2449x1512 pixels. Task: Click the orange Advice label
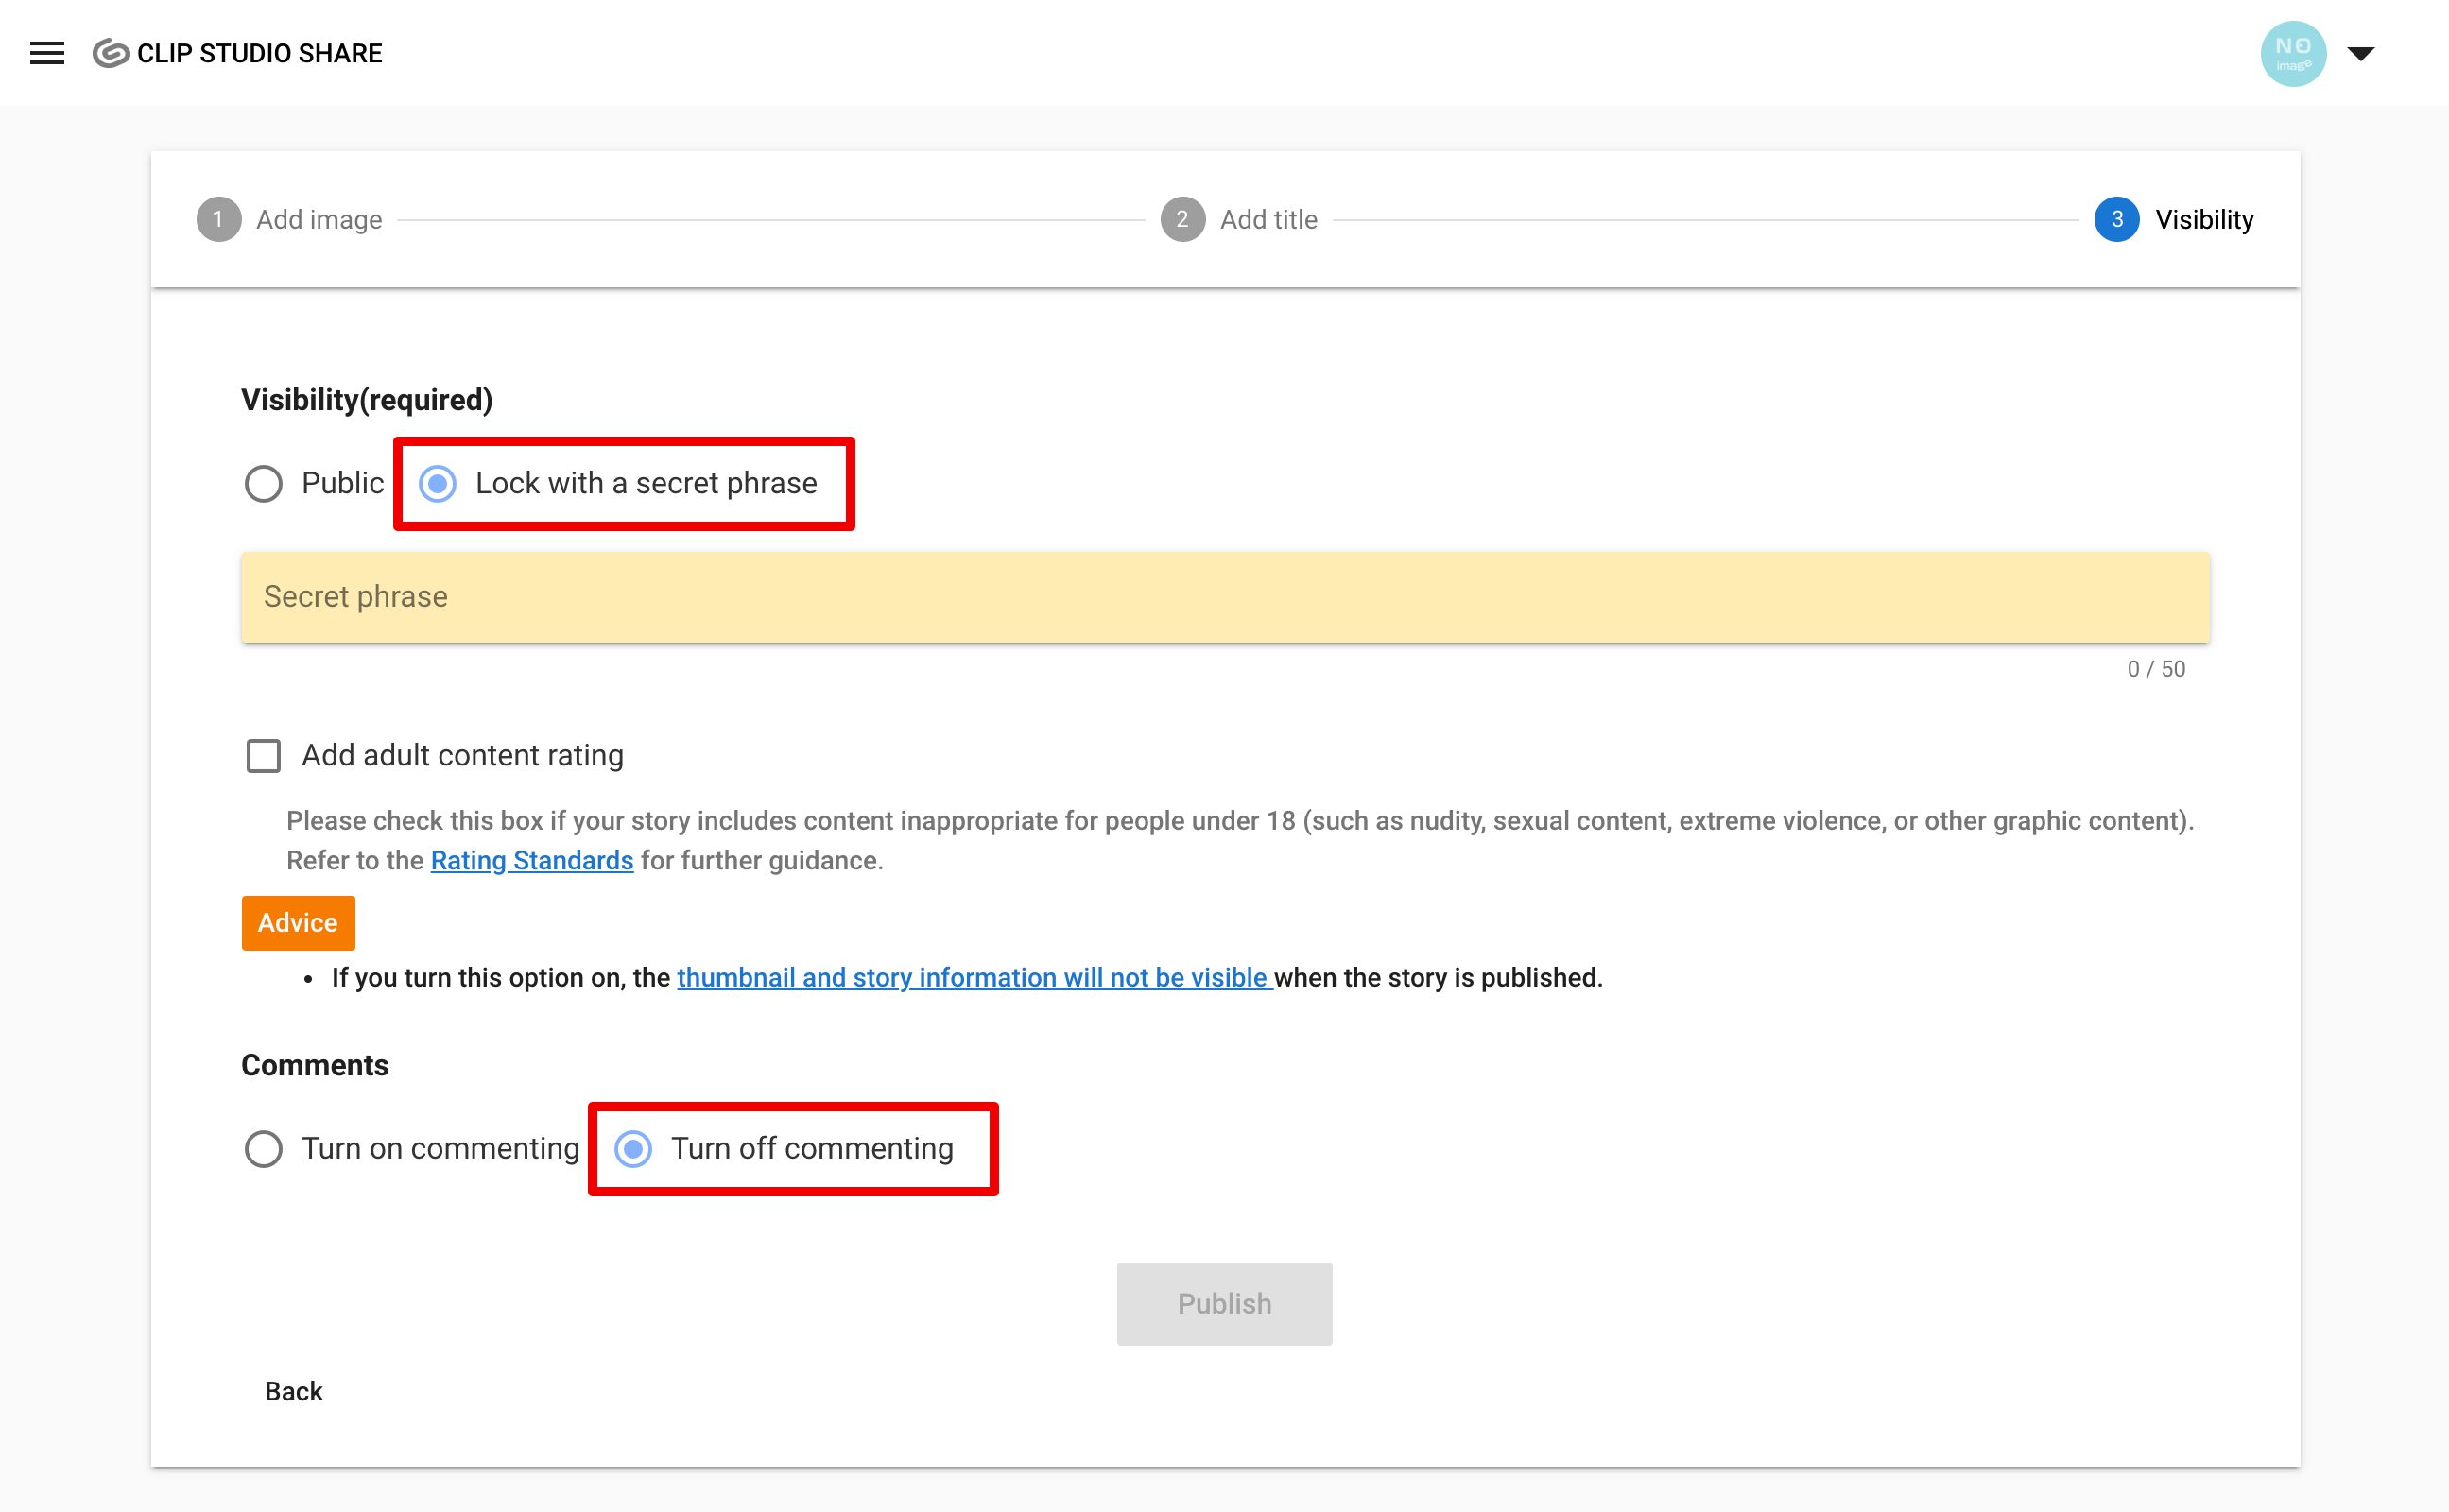pos(298,922)
